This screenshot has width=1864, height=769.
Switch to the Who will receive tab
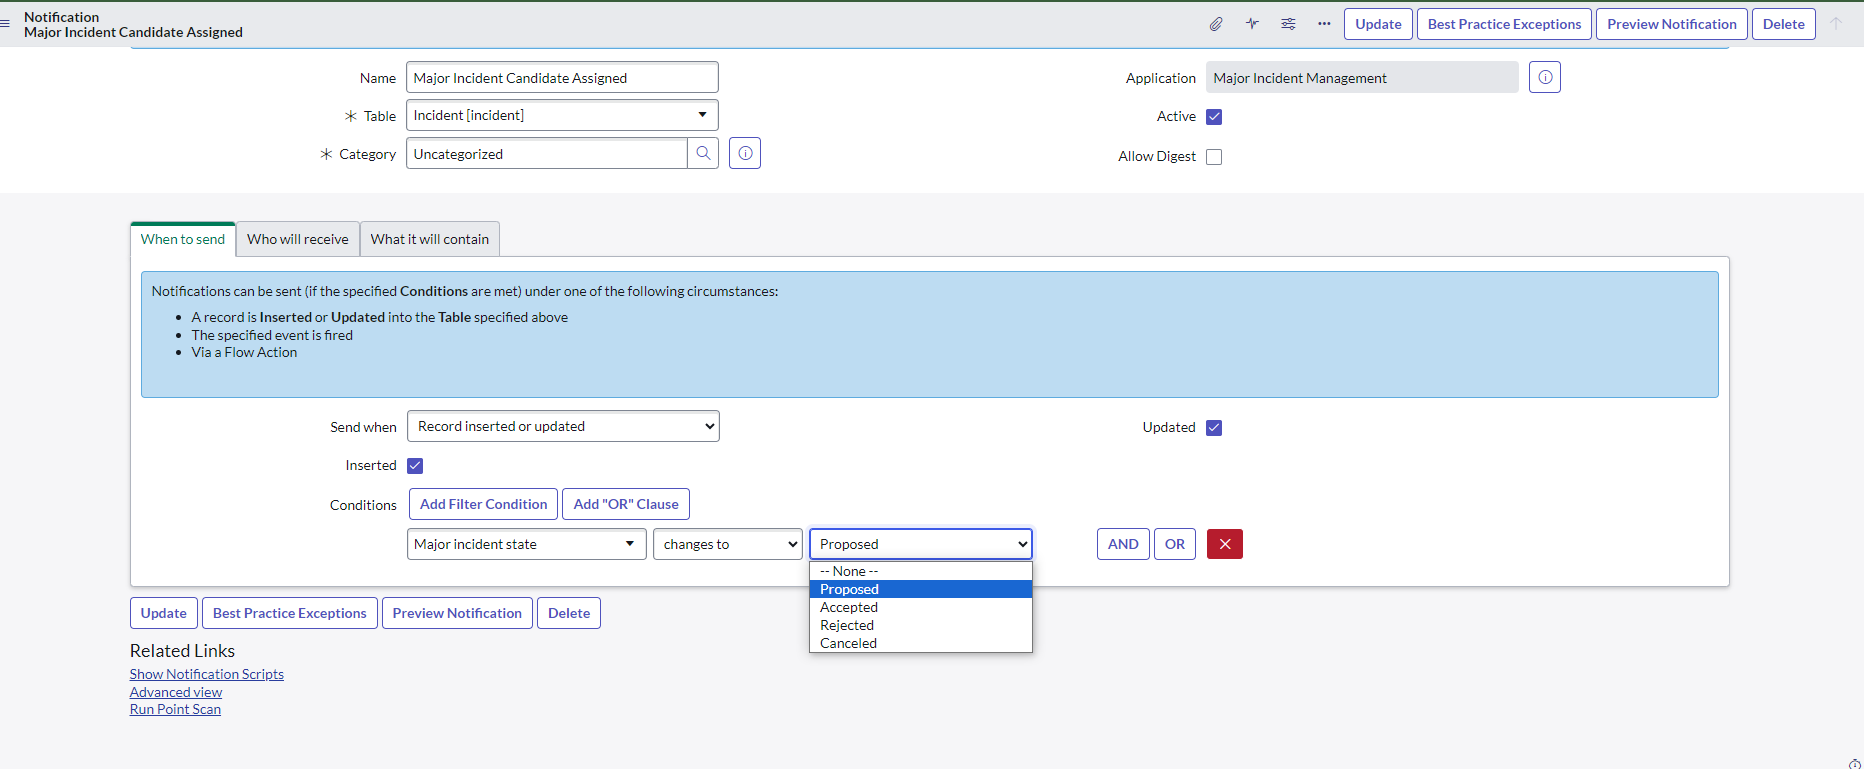298,239
